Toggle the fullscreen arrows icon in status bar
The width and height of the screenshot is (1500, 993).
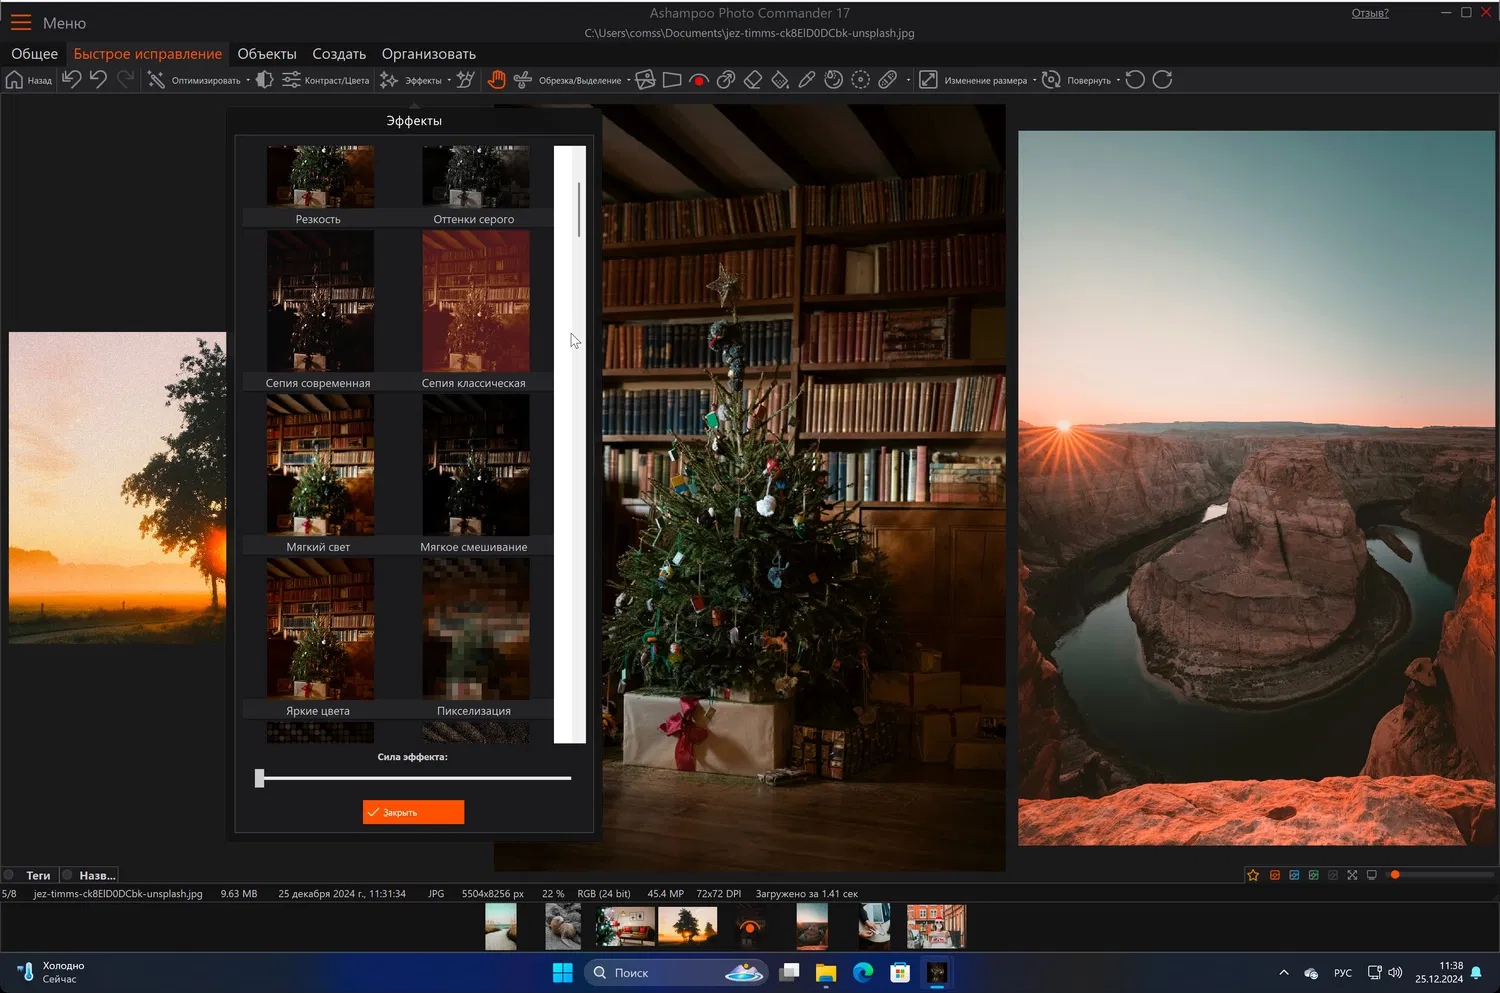pyautogui.click(x=1352, y=875)
